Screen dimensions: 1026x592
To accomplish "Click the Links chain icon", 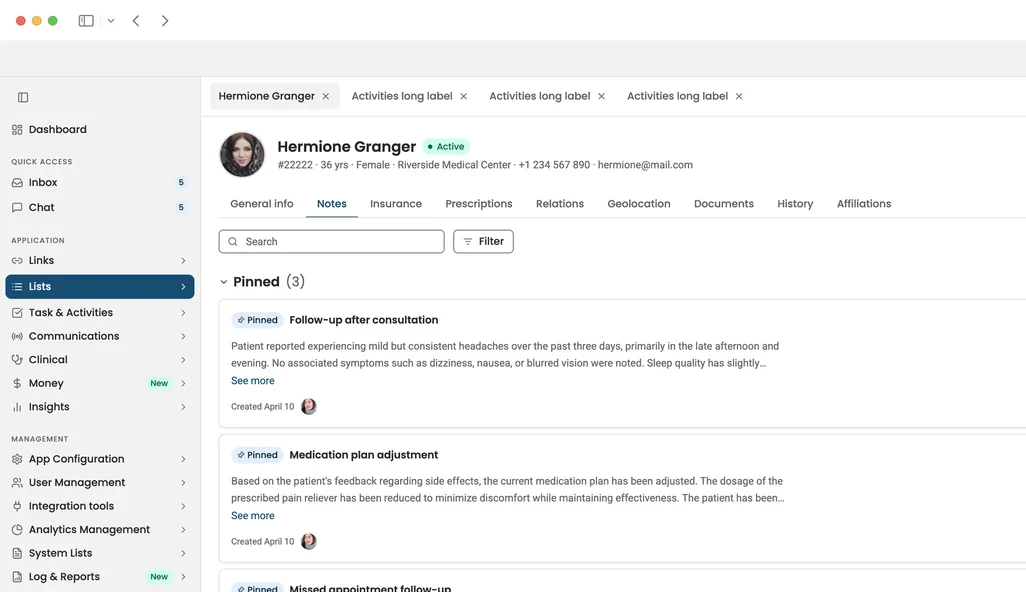I will (x=17, y=260).
